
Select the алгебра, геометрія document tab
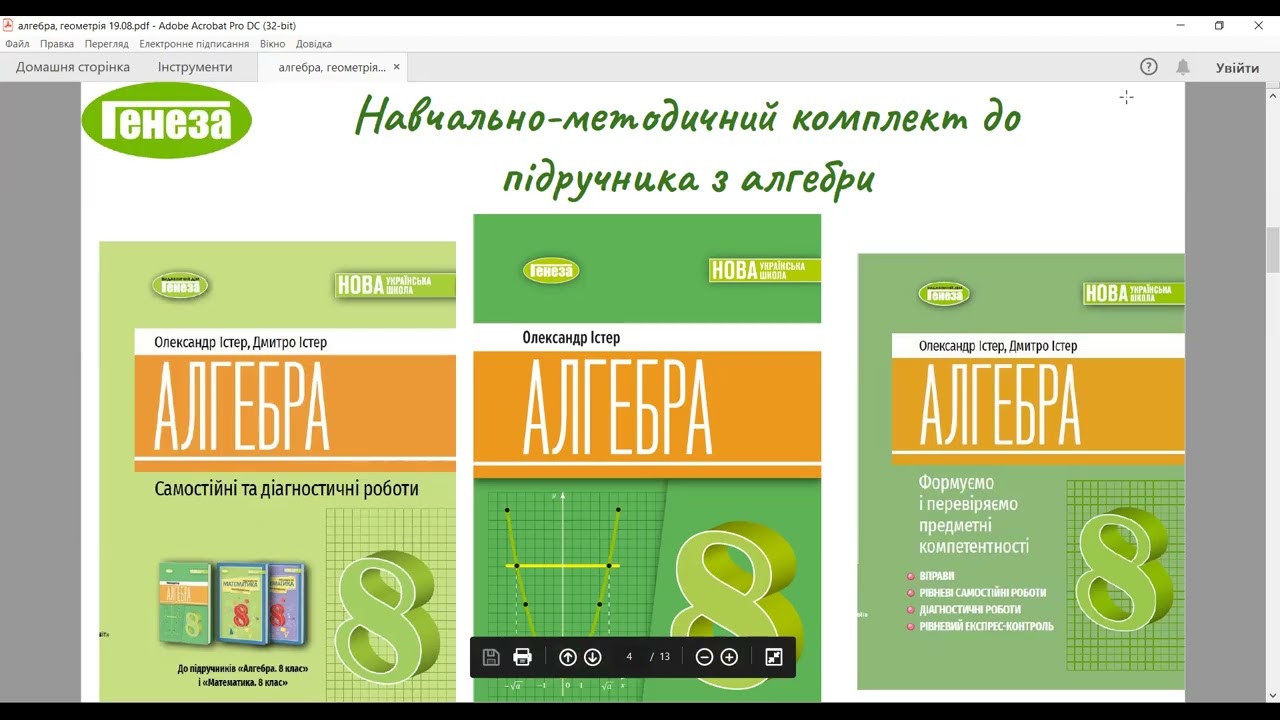[x=332, y=67]
